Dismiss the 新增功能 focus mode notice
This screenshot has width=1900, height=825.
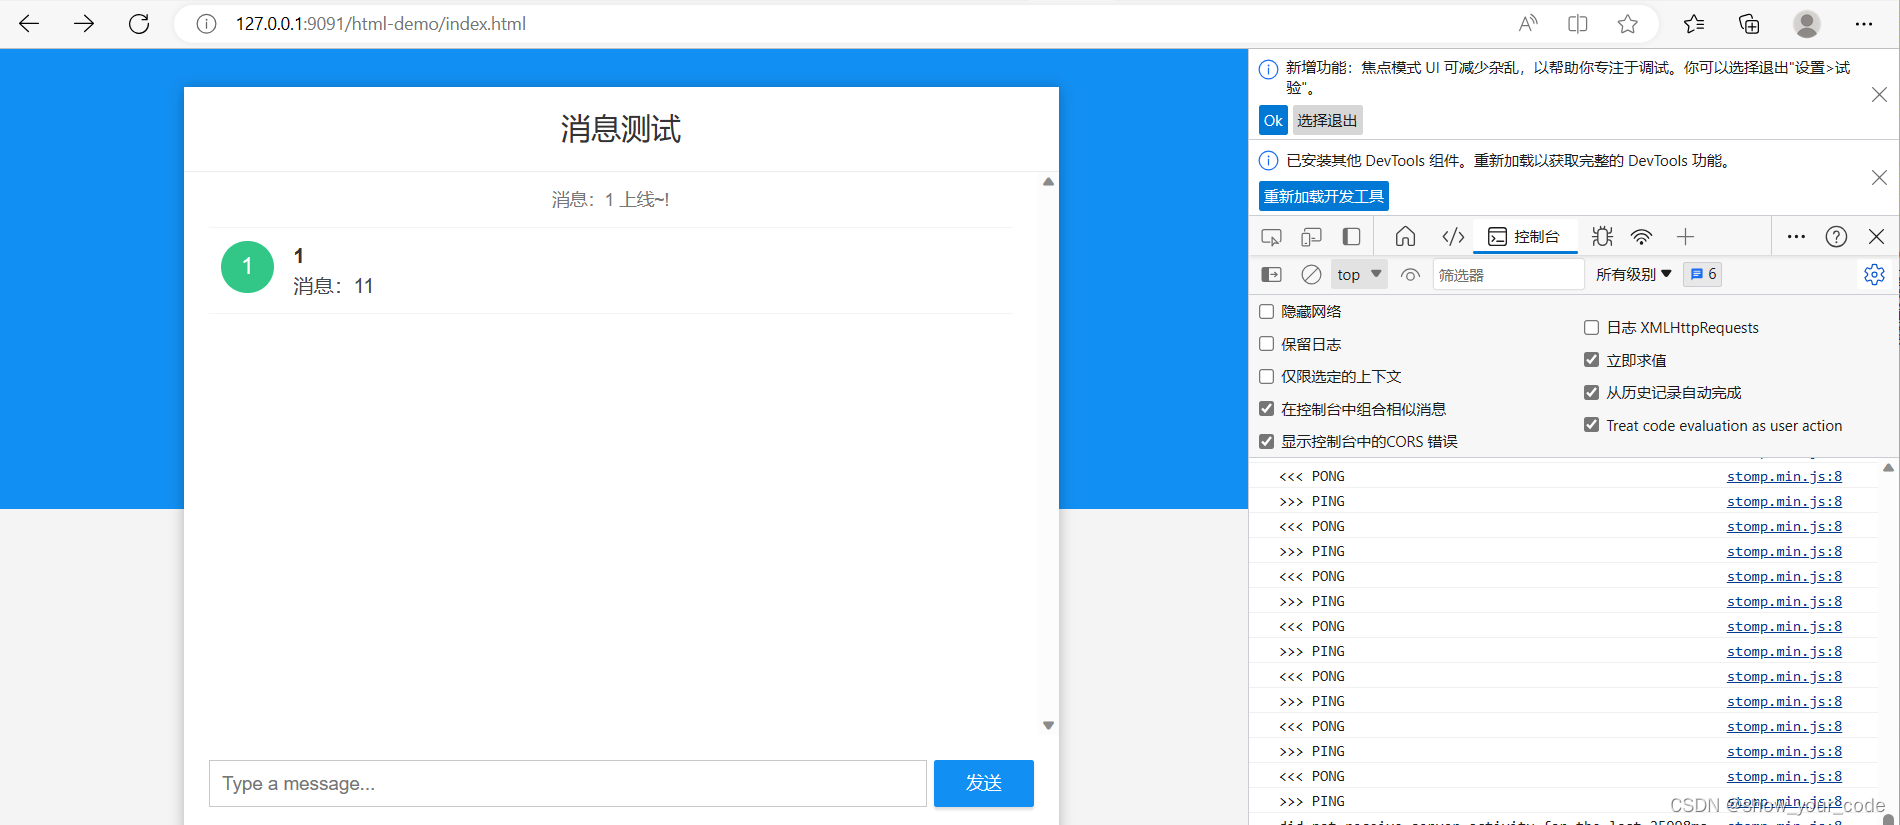coord(1879,94)
